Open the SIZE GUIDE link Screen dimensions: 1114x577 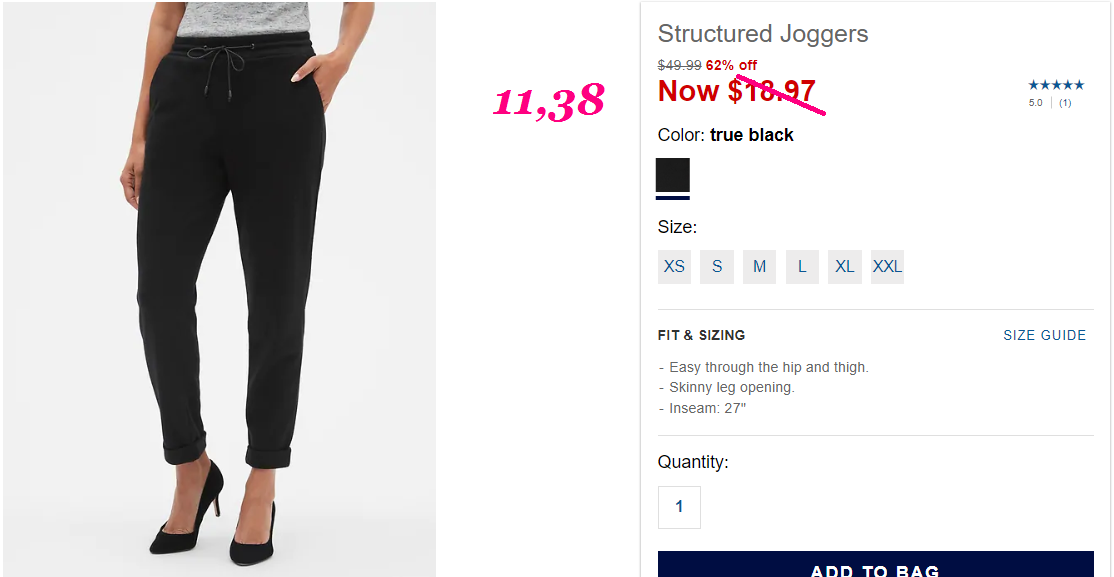[x=1044, y=335]
